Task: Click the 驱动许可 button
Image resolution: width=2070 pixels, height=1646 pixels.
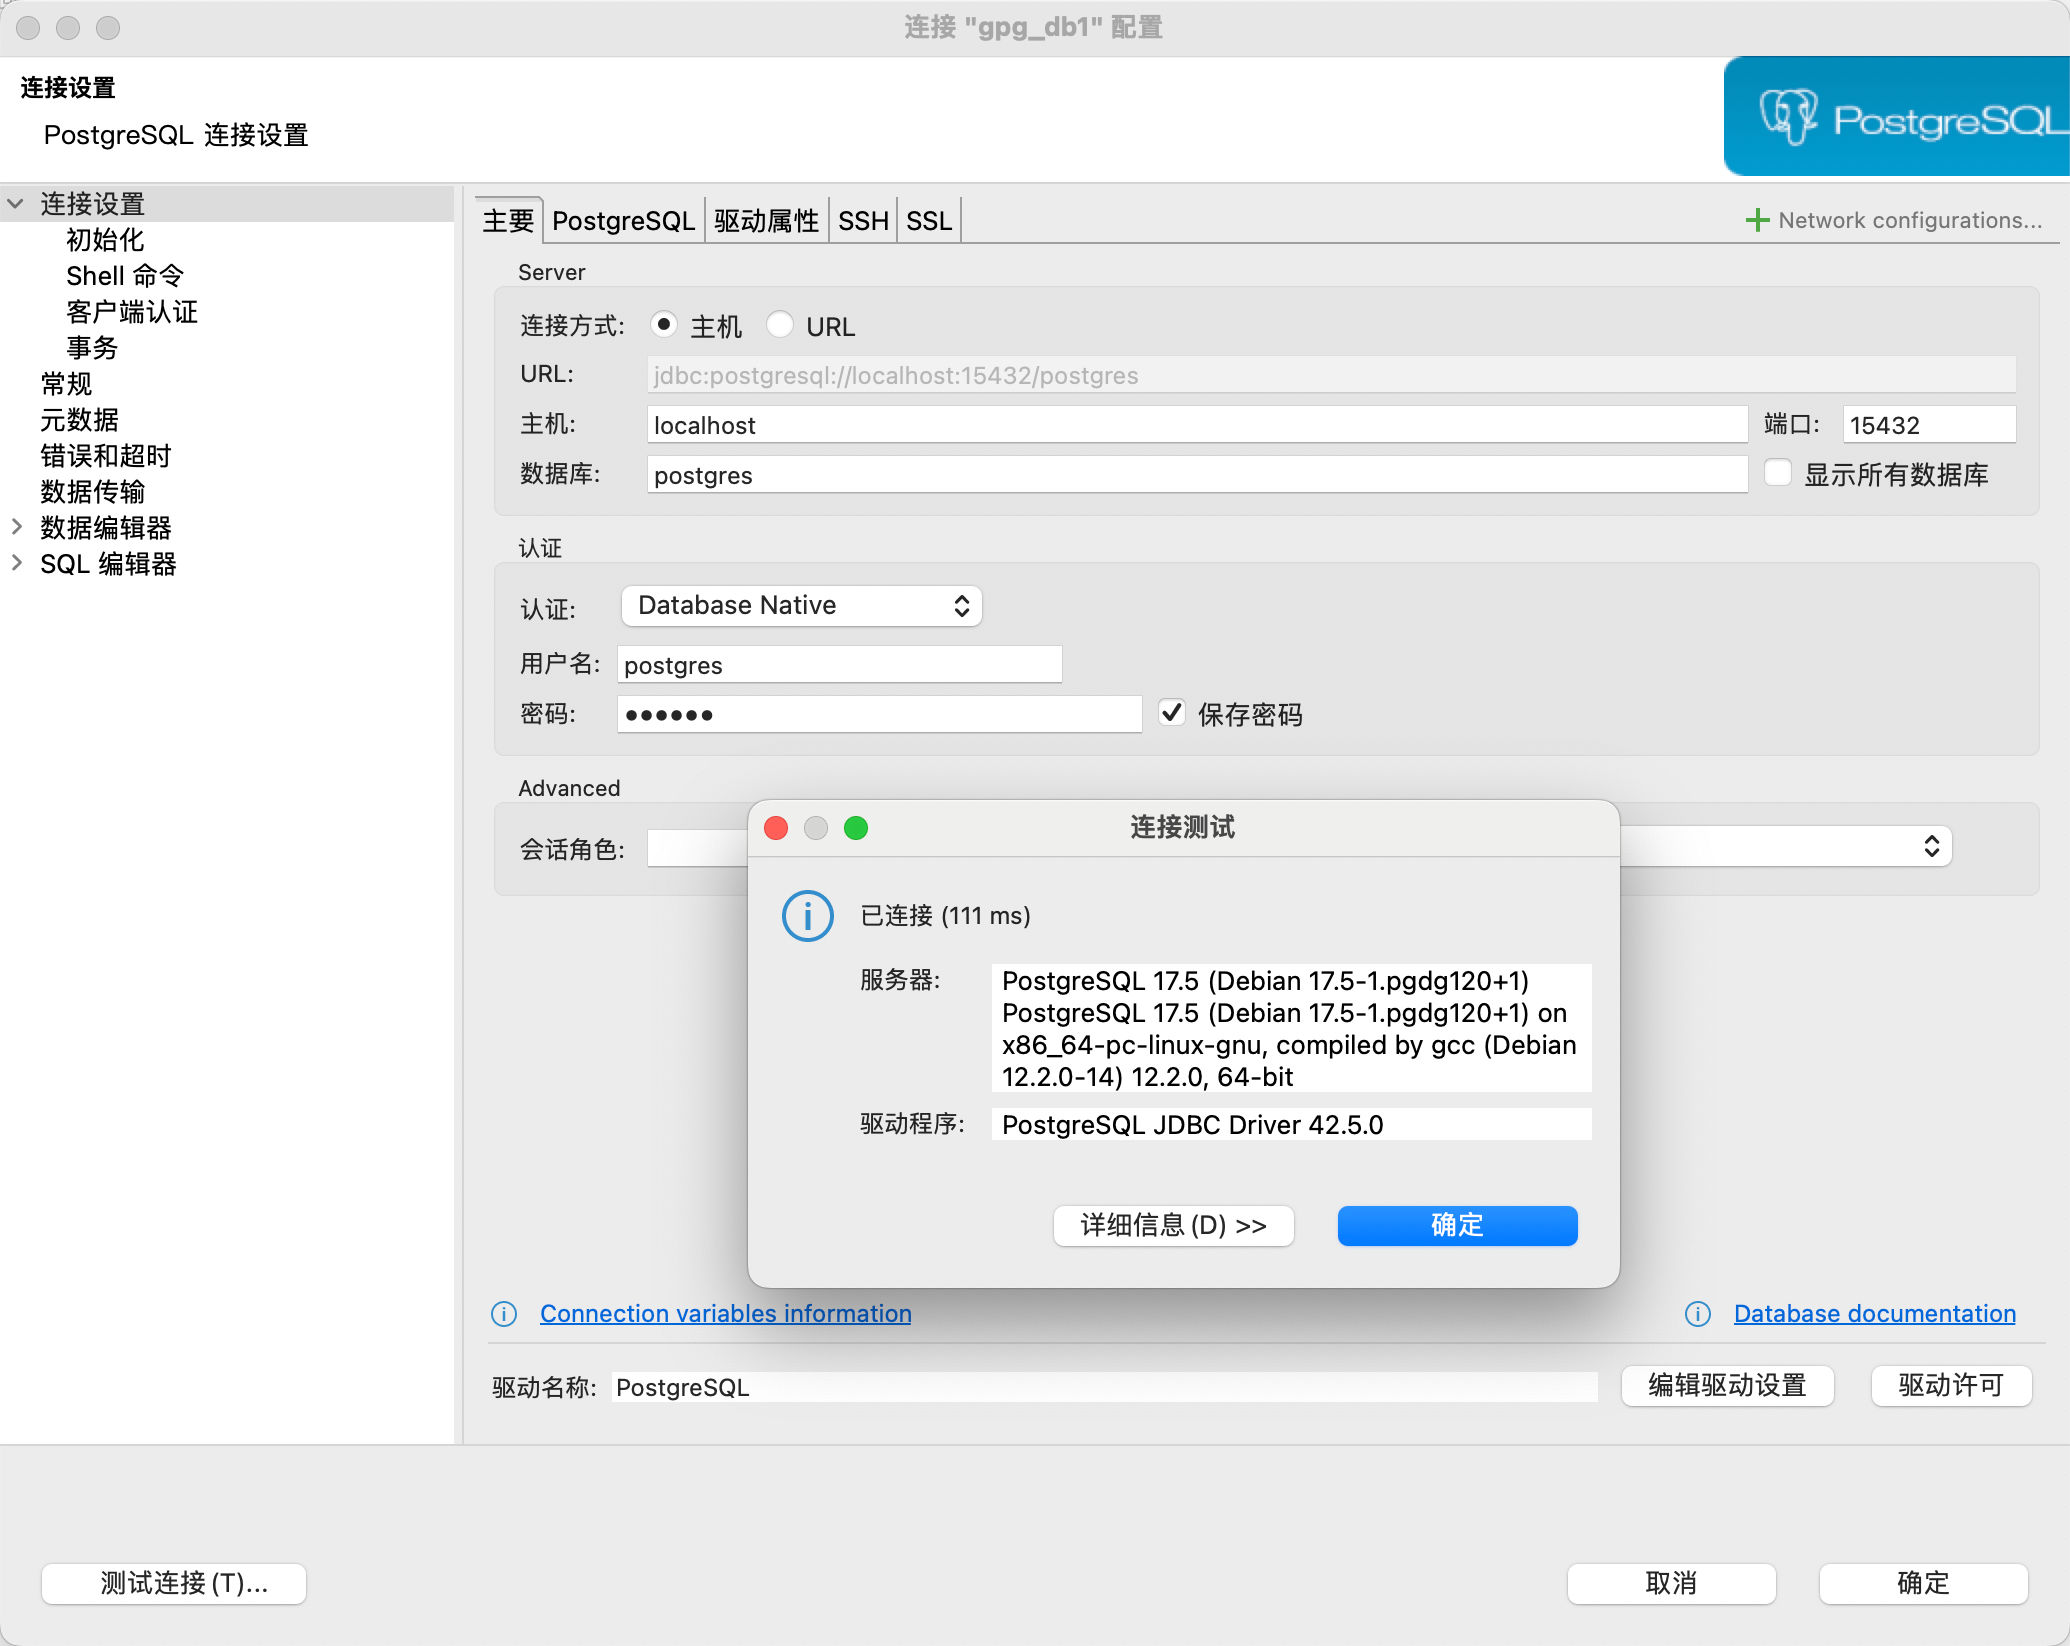Action: tap(1952, 1386)
